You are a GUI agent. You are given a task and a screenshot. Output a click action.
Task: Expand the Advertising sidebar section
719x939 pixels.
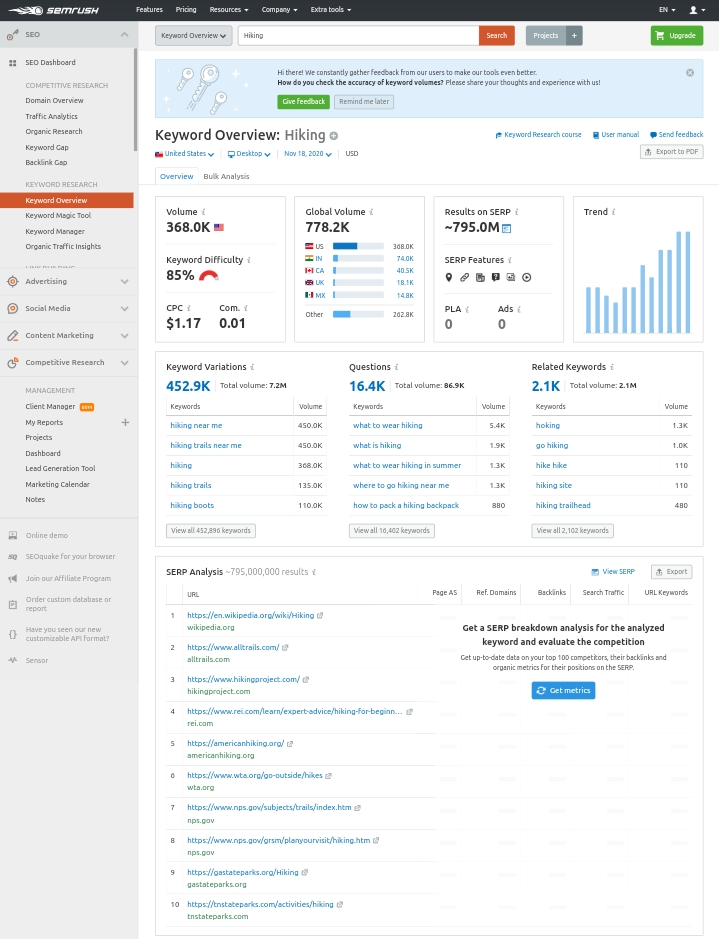click(x=125, y=281)
